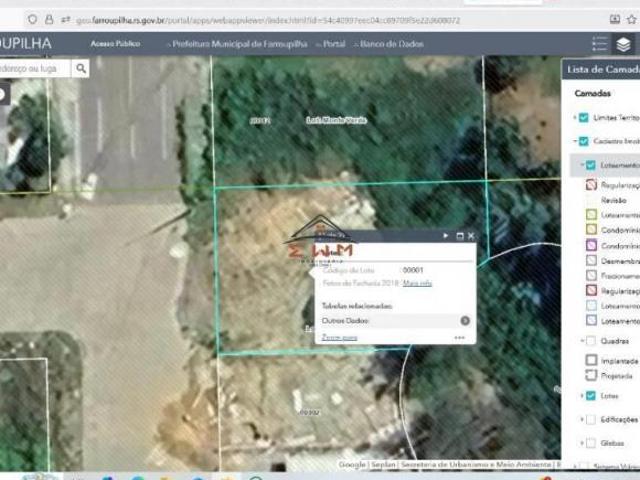Collapse the Quadras layer legend

(582, 341)
